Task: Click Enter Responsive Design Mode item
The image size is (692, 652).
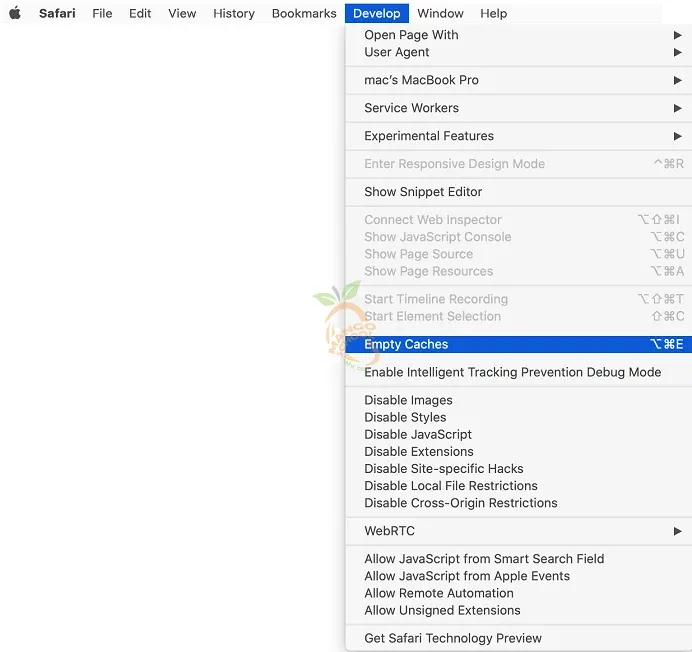Action: (519, 164)
